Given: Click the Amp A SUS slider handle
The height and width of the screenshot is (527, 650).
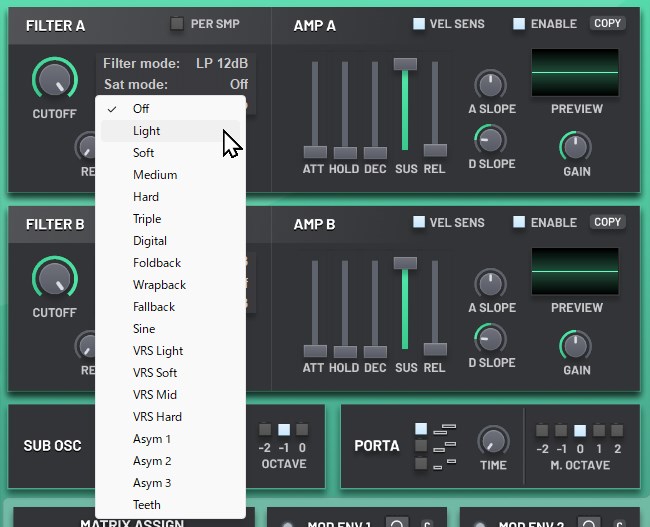Looking at the screenshot, I should (x=405, y=64).
